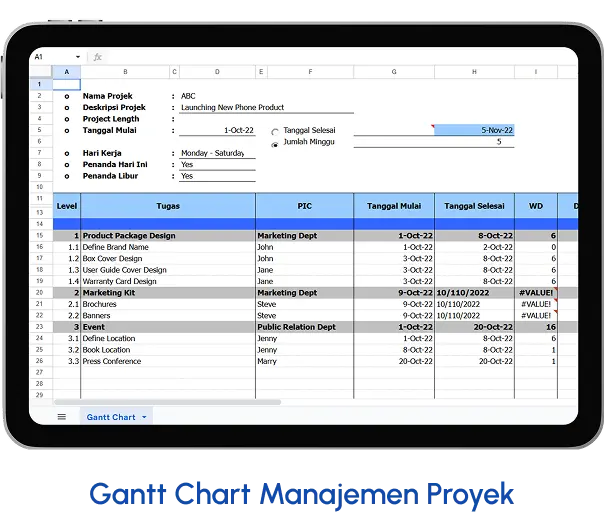The height and width of the screenshot is (512, 604).
Task: Select column header B
Action: click(x=125, y=72)
